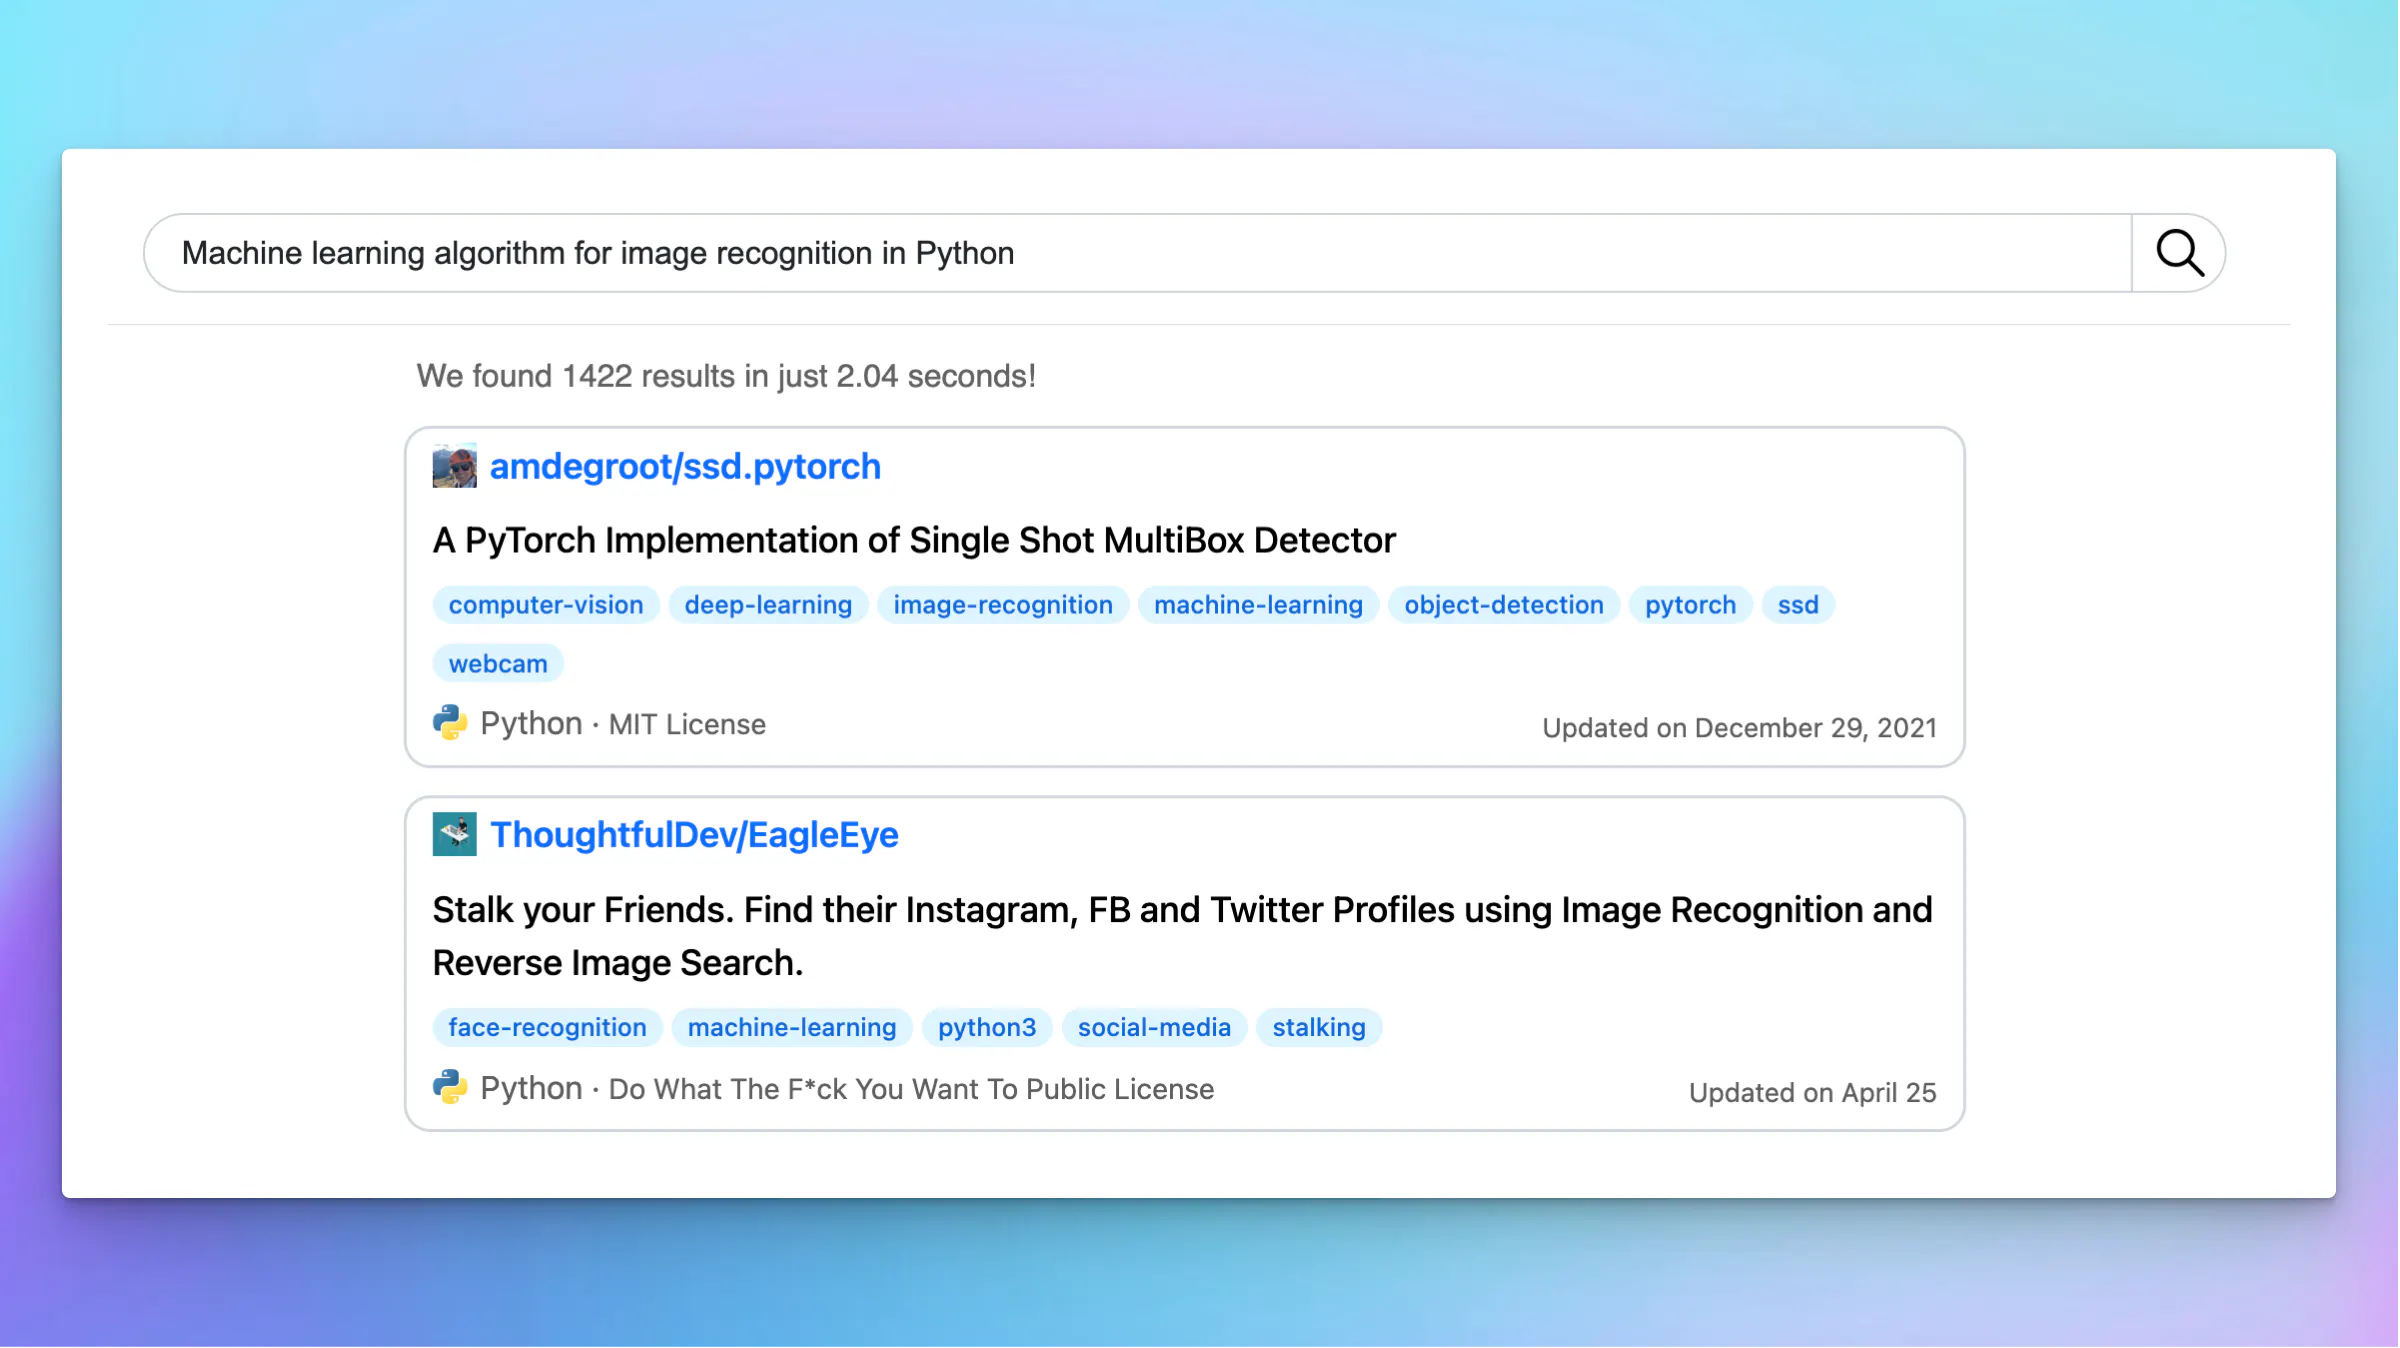Click the image-recognition tag
The height and width of the screenshot is (1348, 2400).
[1003, 605]
